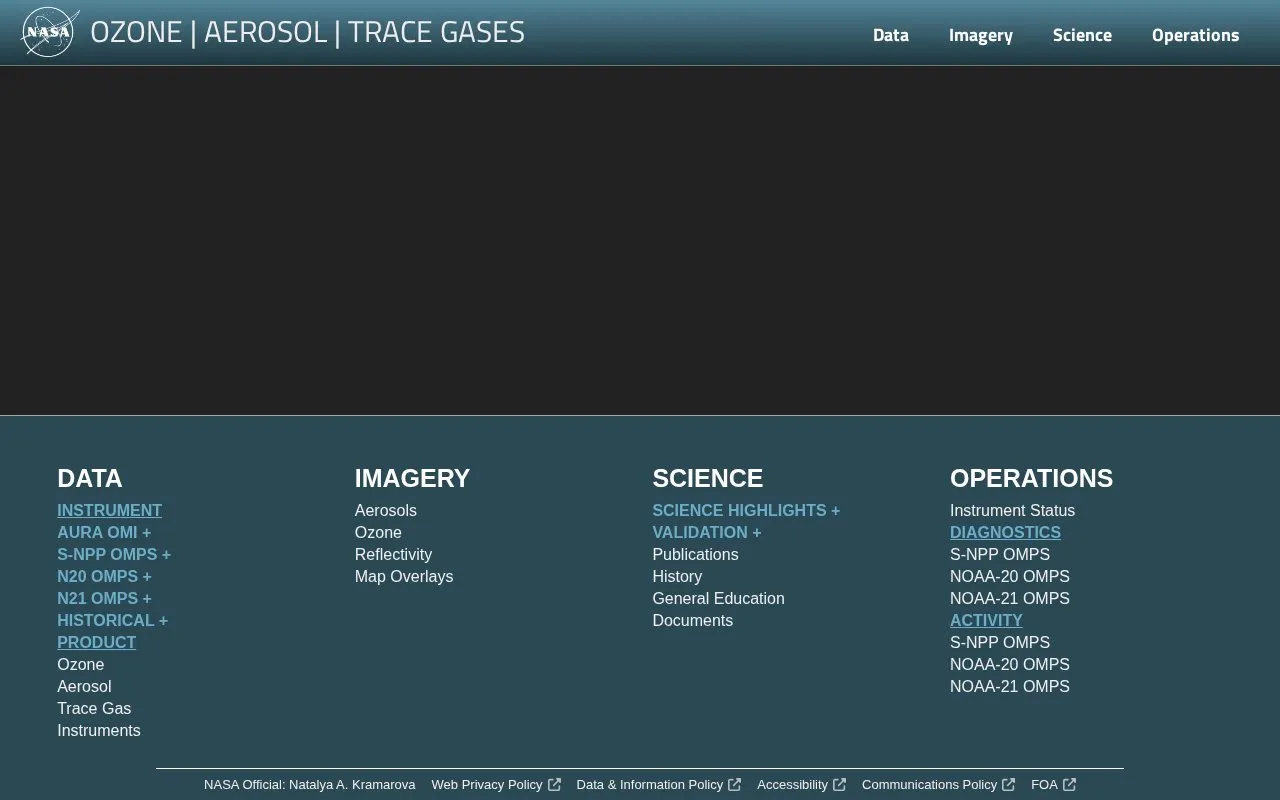Open the Operations menu in top navigation
This screenshot has width=1280, height=800.
pyautogui.click(x=1195, y=35)
